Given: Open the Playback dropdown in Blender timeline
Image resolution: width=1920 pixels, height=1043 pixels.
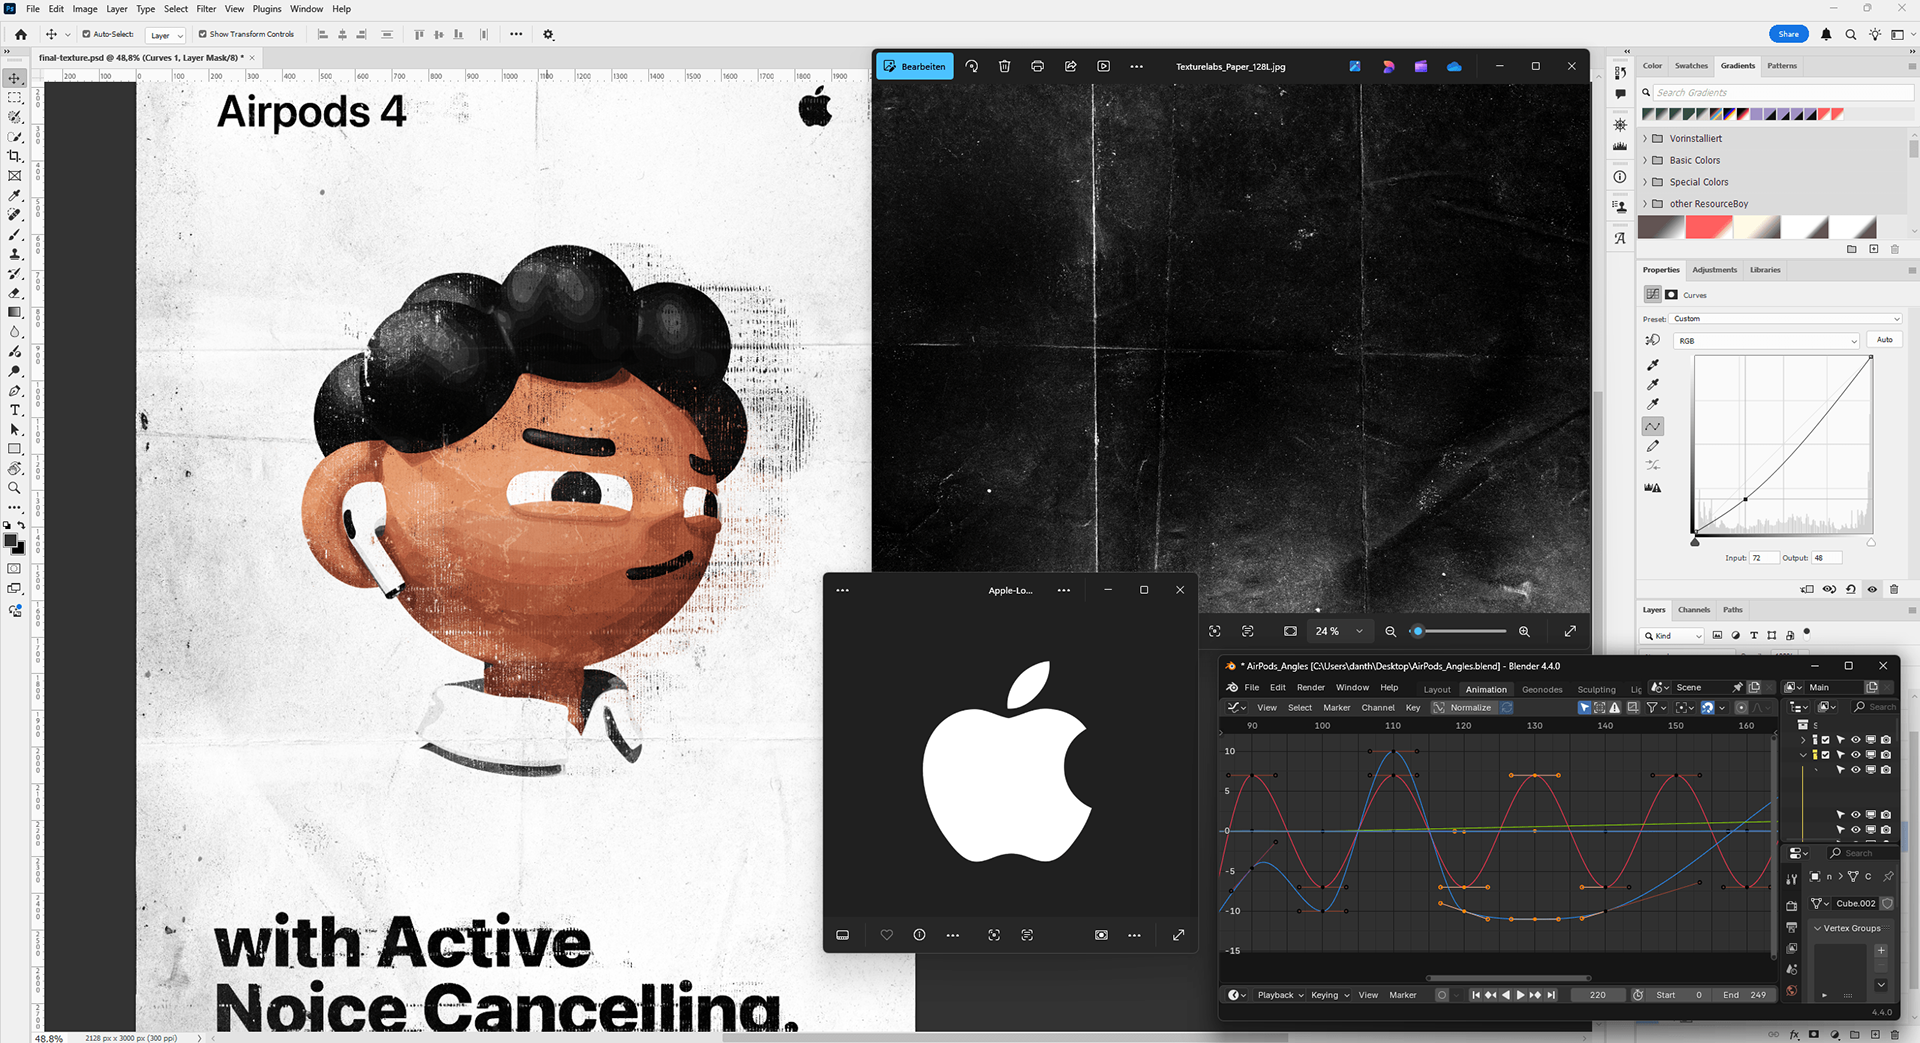Looking at the screenshot, I should pyautogui.click(x=1280, y=995).
